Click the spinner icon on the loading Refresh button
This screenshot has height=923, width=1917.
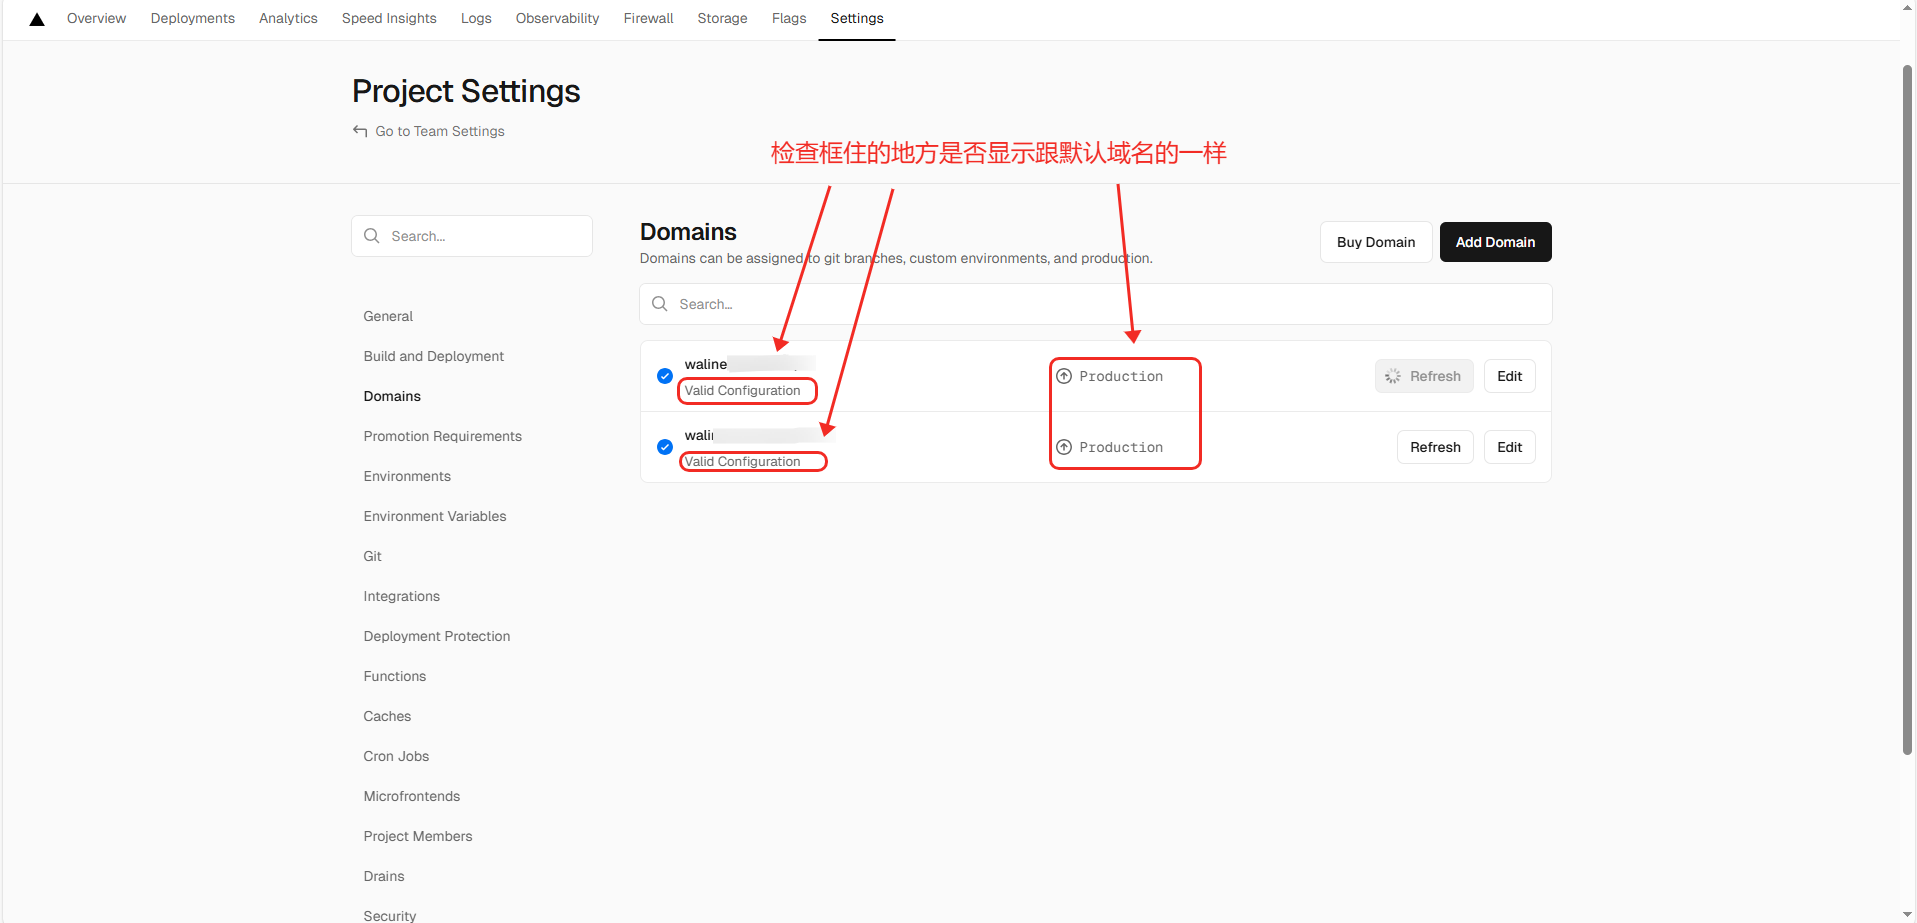(x=1393, y=376)
